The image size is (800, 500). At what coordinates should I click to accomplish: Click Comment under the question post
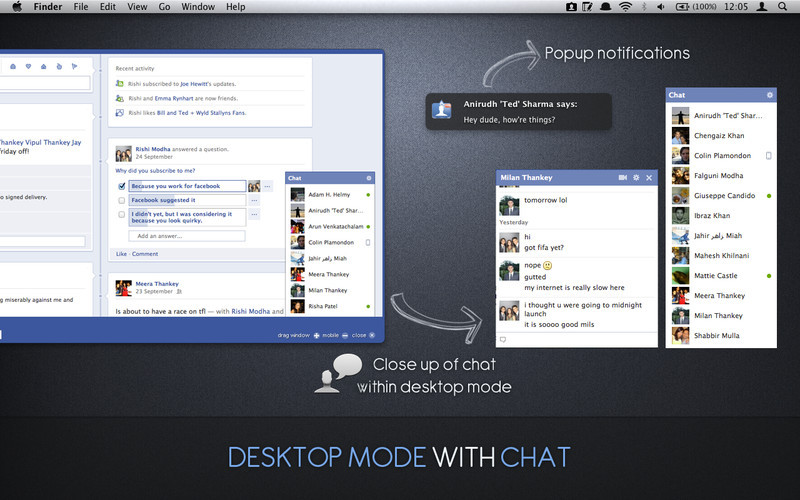click(145, 254)
